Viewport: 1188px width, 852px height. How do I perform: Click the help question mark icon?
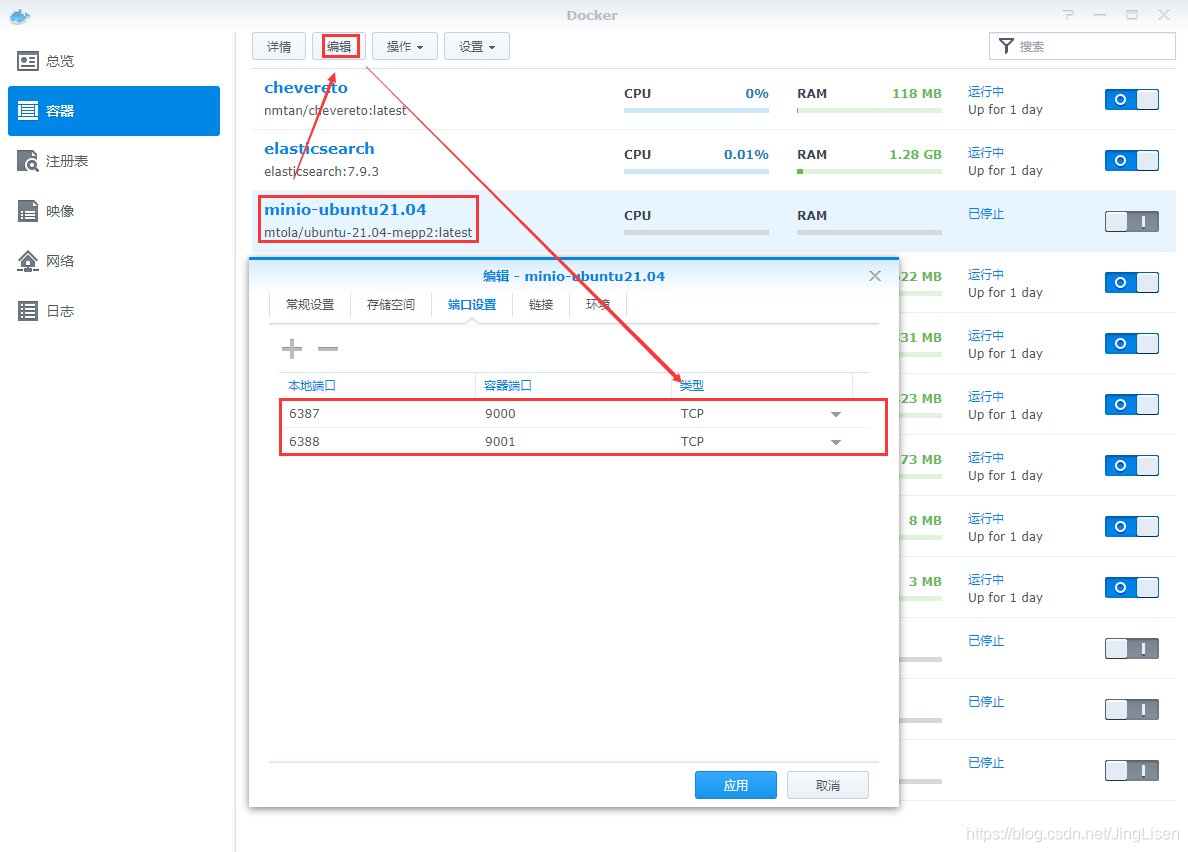(x=1068, y=15)
